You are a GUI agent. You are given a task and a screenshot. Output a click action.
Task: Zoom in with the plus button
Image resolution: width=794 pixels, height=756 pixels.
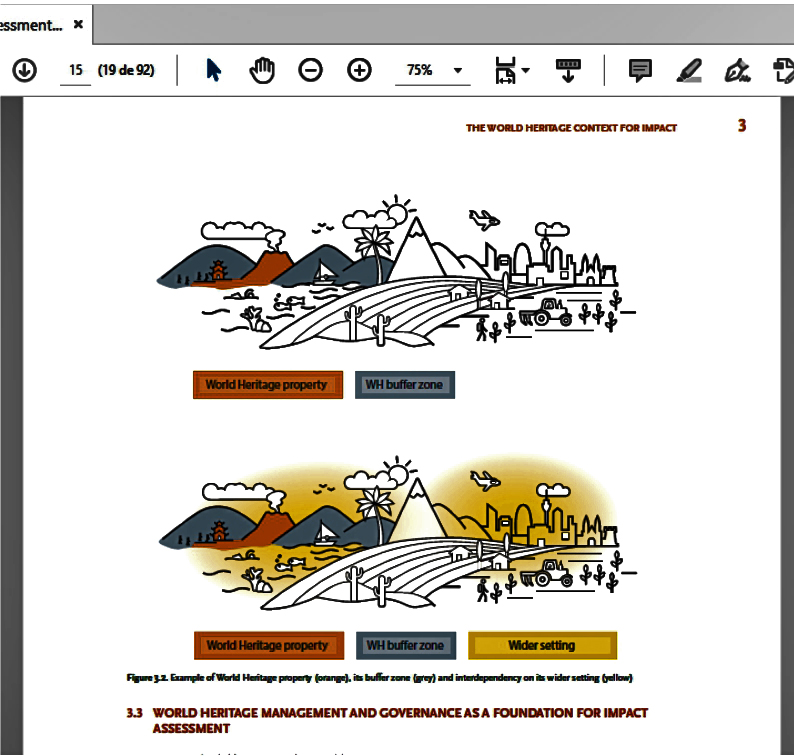tap(359, 70)
